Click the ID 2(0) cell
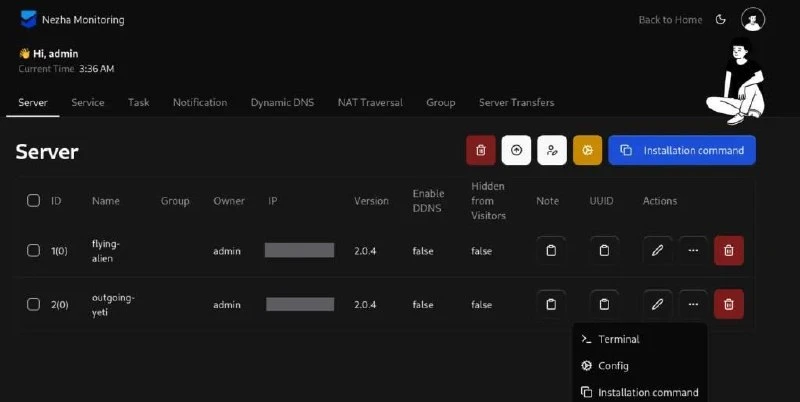The width and height of the screenshot is (800, 402). coord(60,305)
